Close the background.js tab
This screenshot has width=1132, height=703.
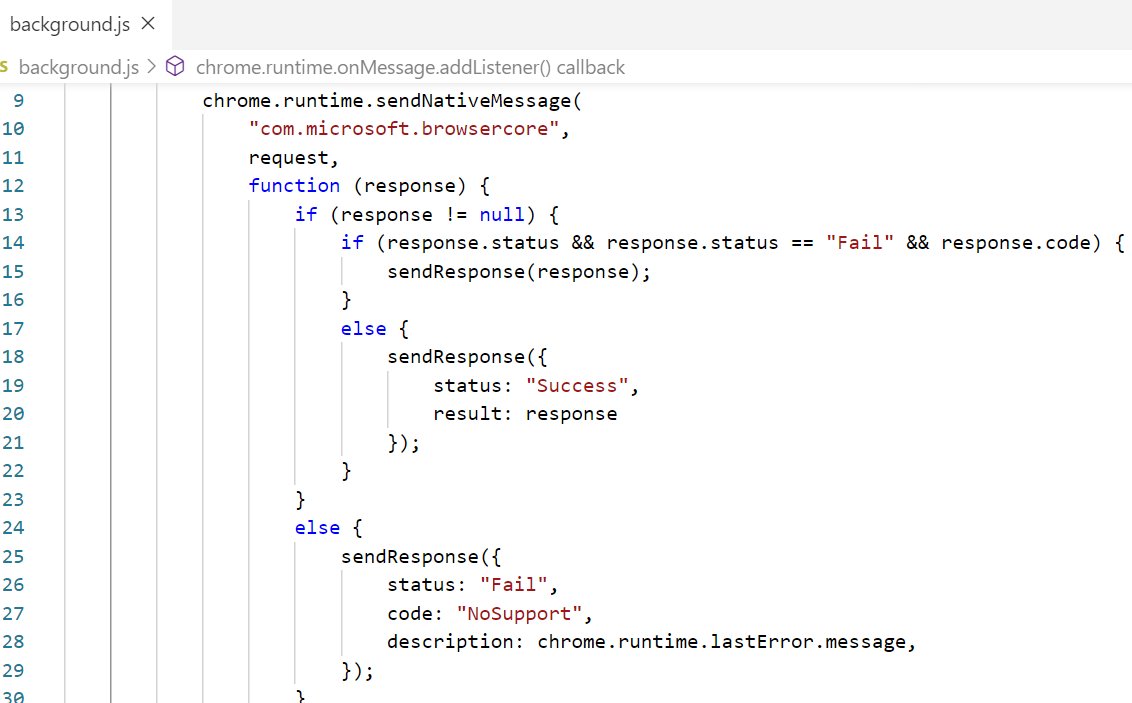[146, 23]
